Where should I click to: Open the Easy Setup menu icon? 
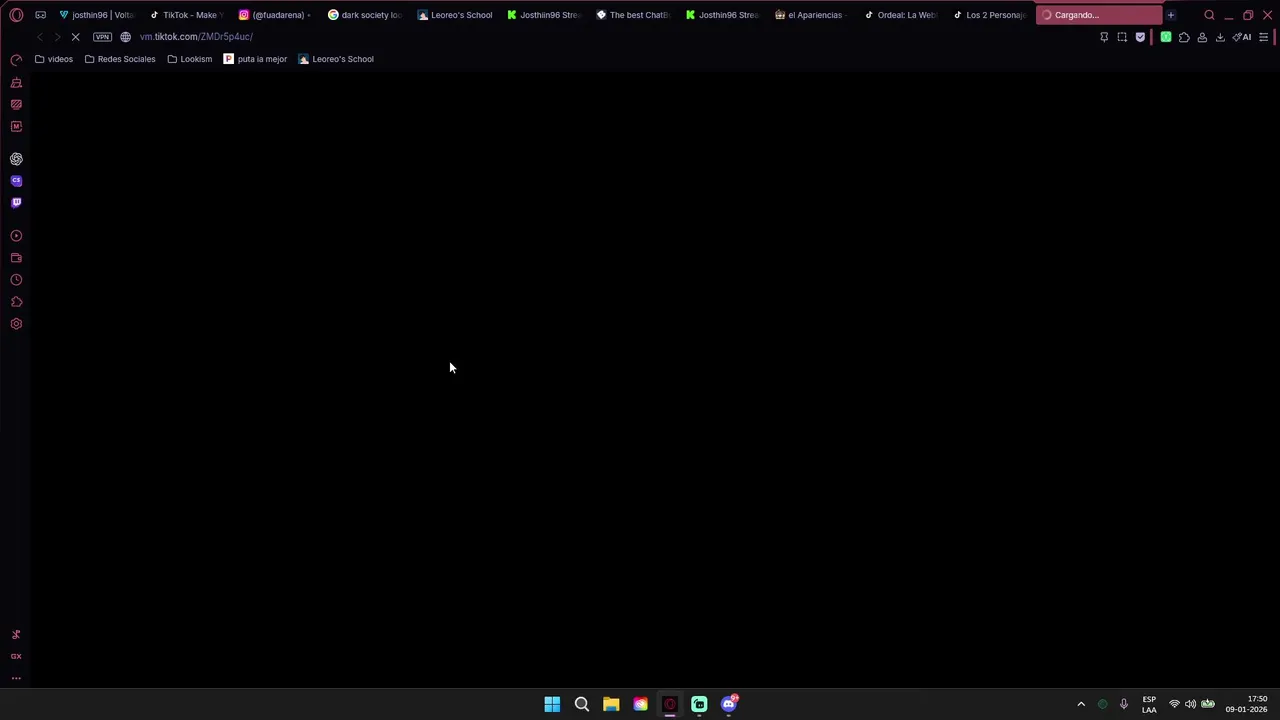point(1264,37)
